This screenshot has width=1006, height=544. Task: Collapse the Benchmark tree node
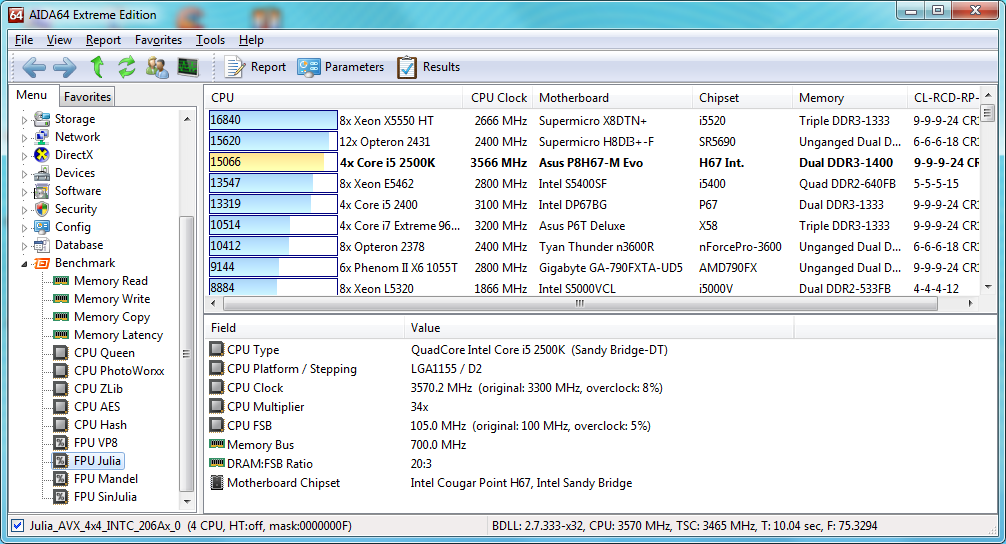coord(24,264)
